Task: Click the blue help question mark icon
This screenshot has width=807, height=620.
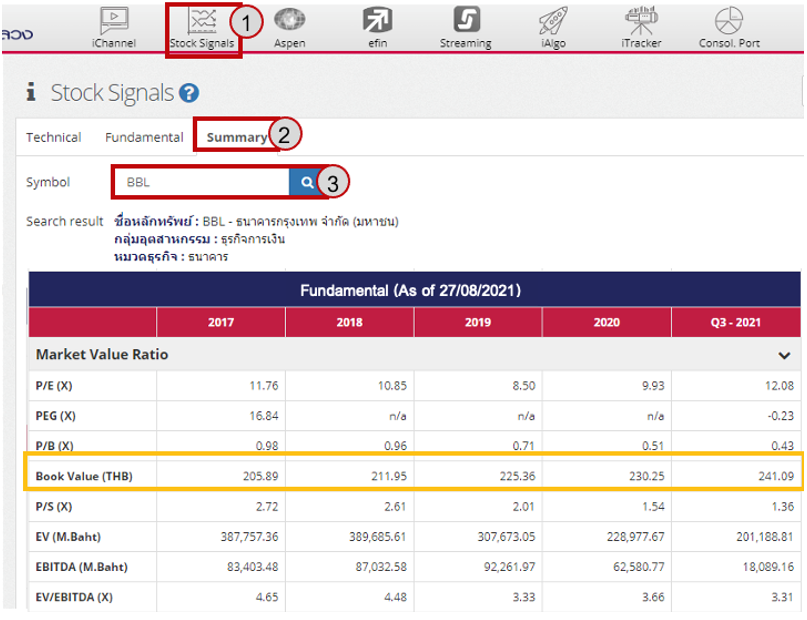Action: click(190, 94)
